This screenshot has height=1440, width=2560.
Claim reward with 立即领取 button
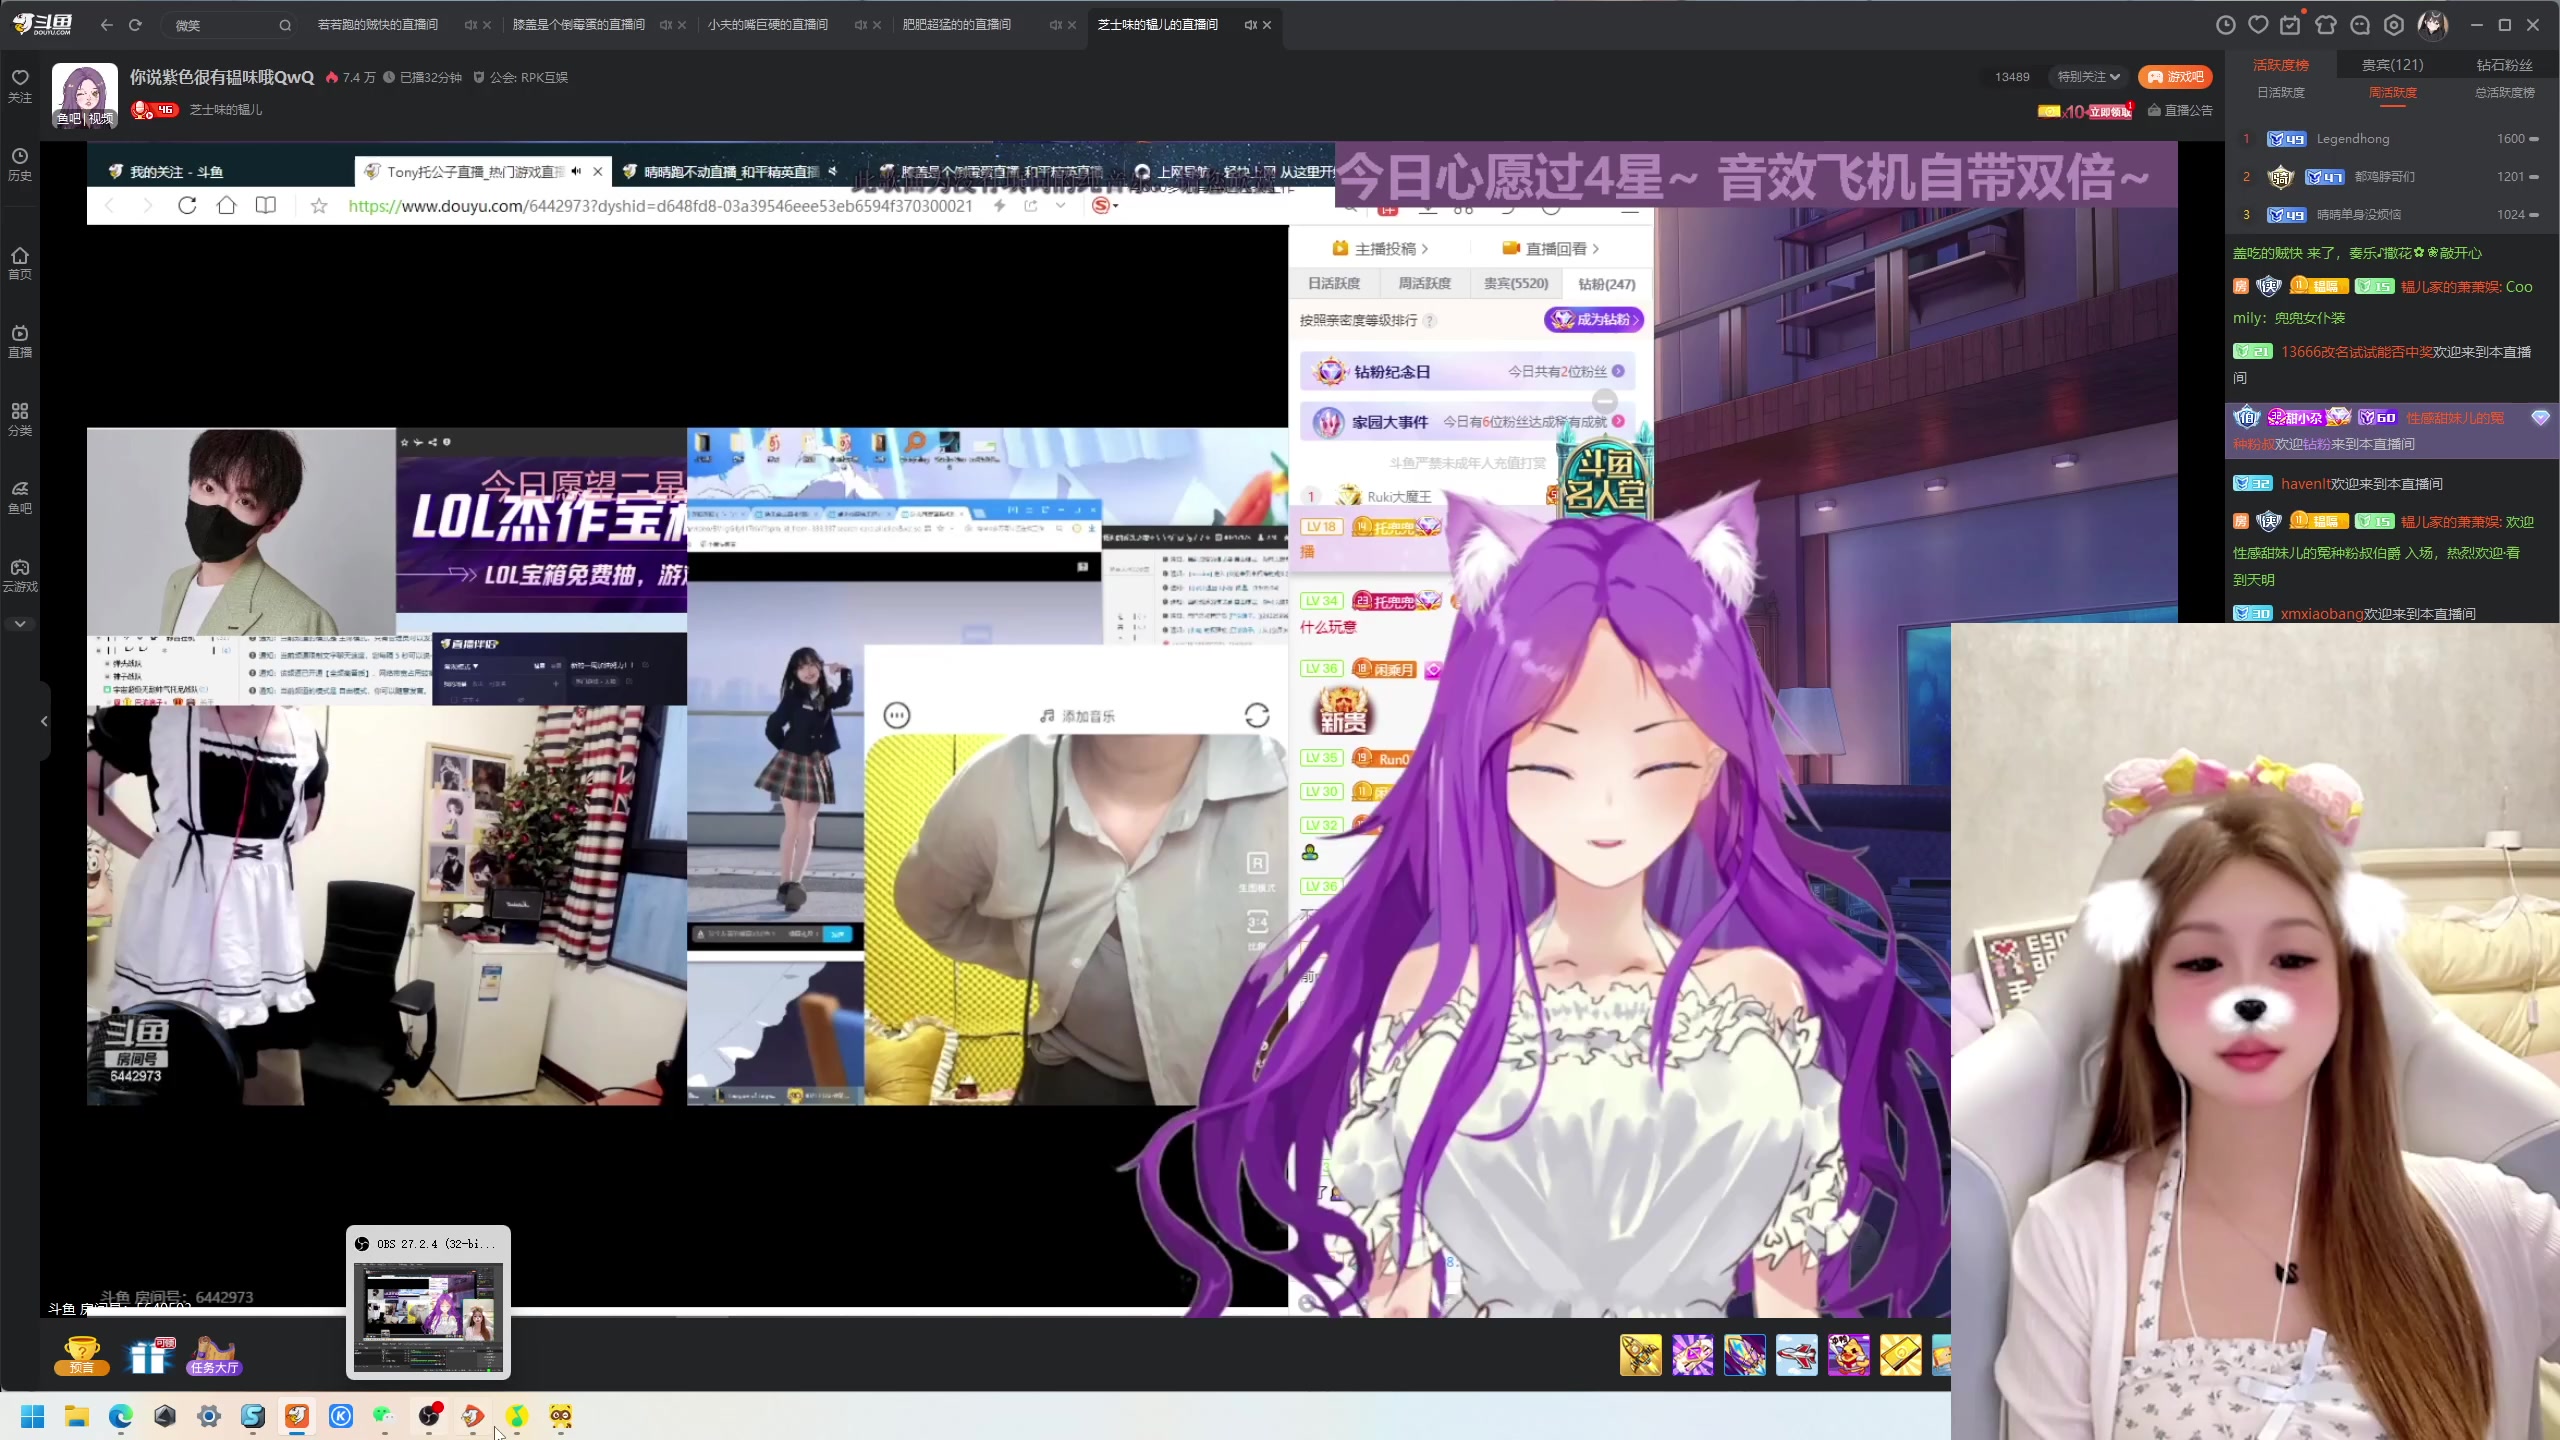[x=2109, y=111]
